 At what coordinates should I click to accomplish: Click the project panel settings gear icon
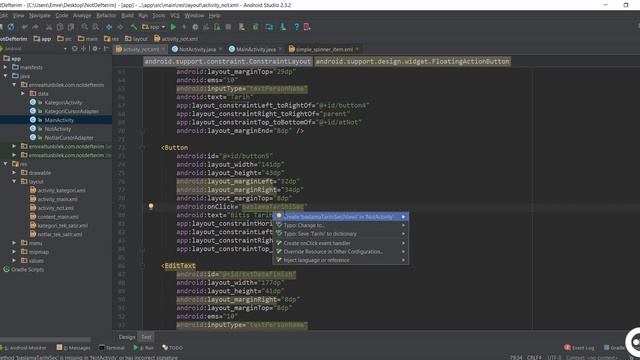pos(95,49)
